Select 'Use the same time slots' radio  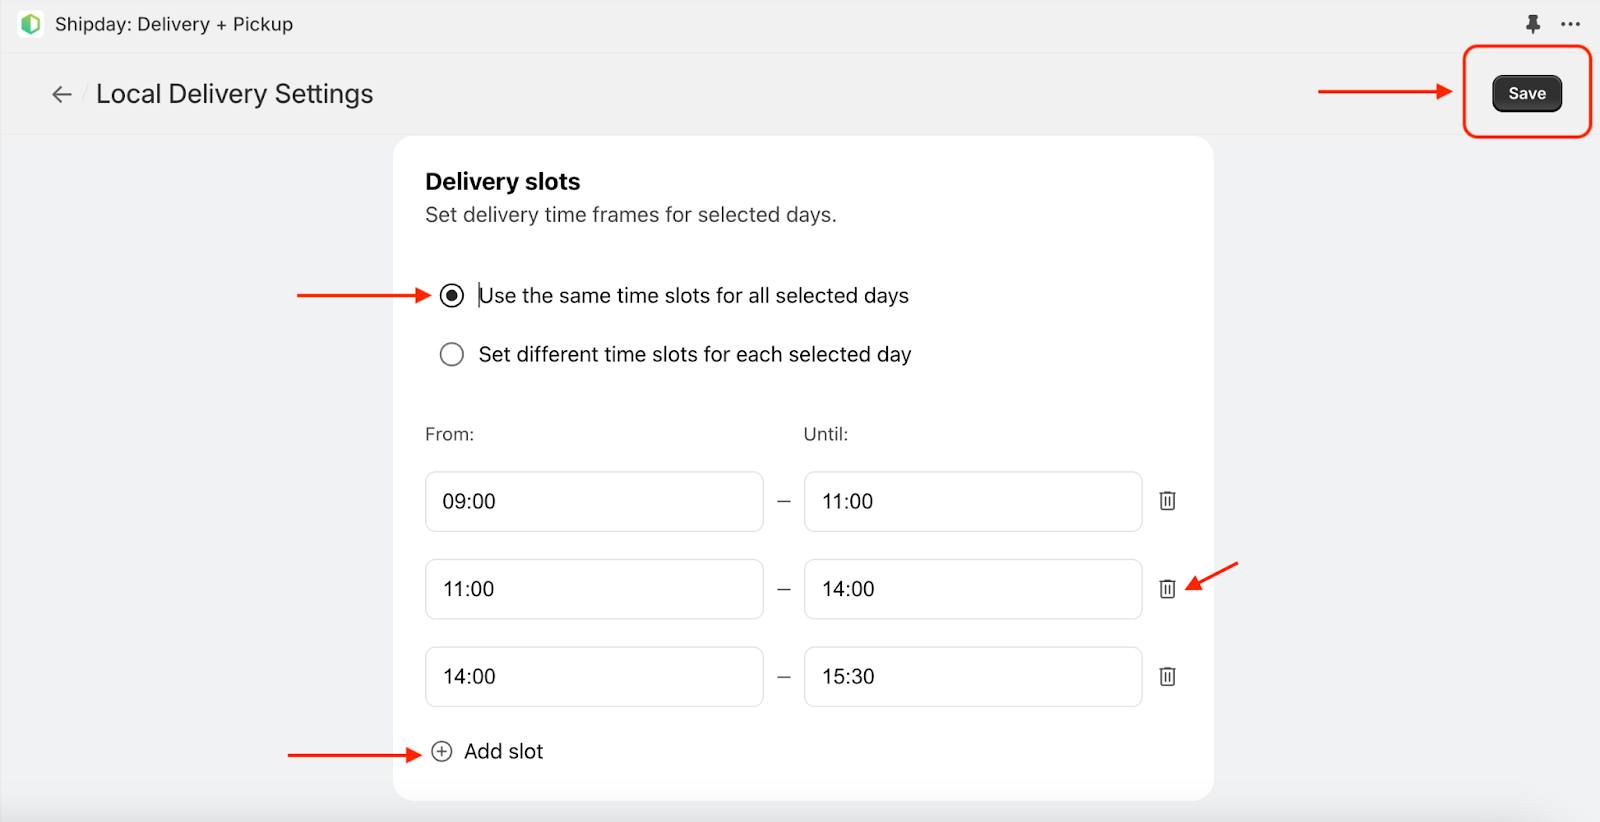coord(452,296)
